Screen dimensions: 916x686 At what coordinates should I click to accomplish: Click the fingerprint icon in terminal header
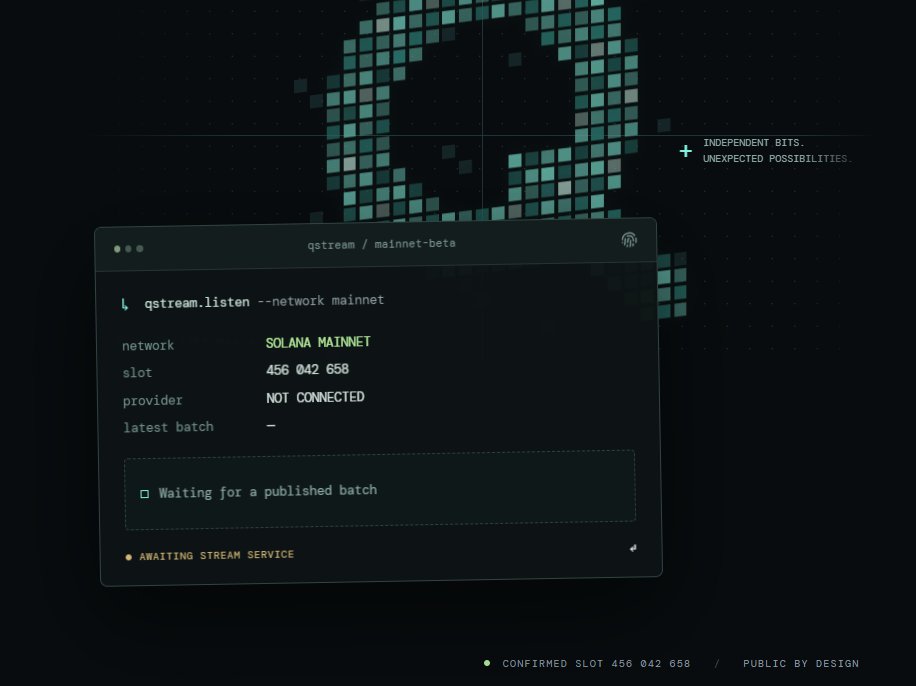[629, 239]
